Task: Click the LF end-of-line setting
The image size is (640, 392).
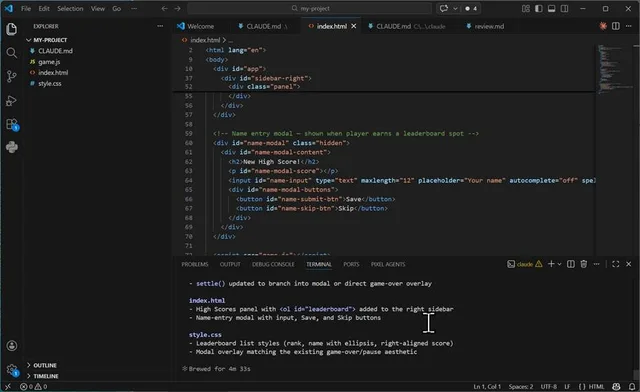Action: 567,386
